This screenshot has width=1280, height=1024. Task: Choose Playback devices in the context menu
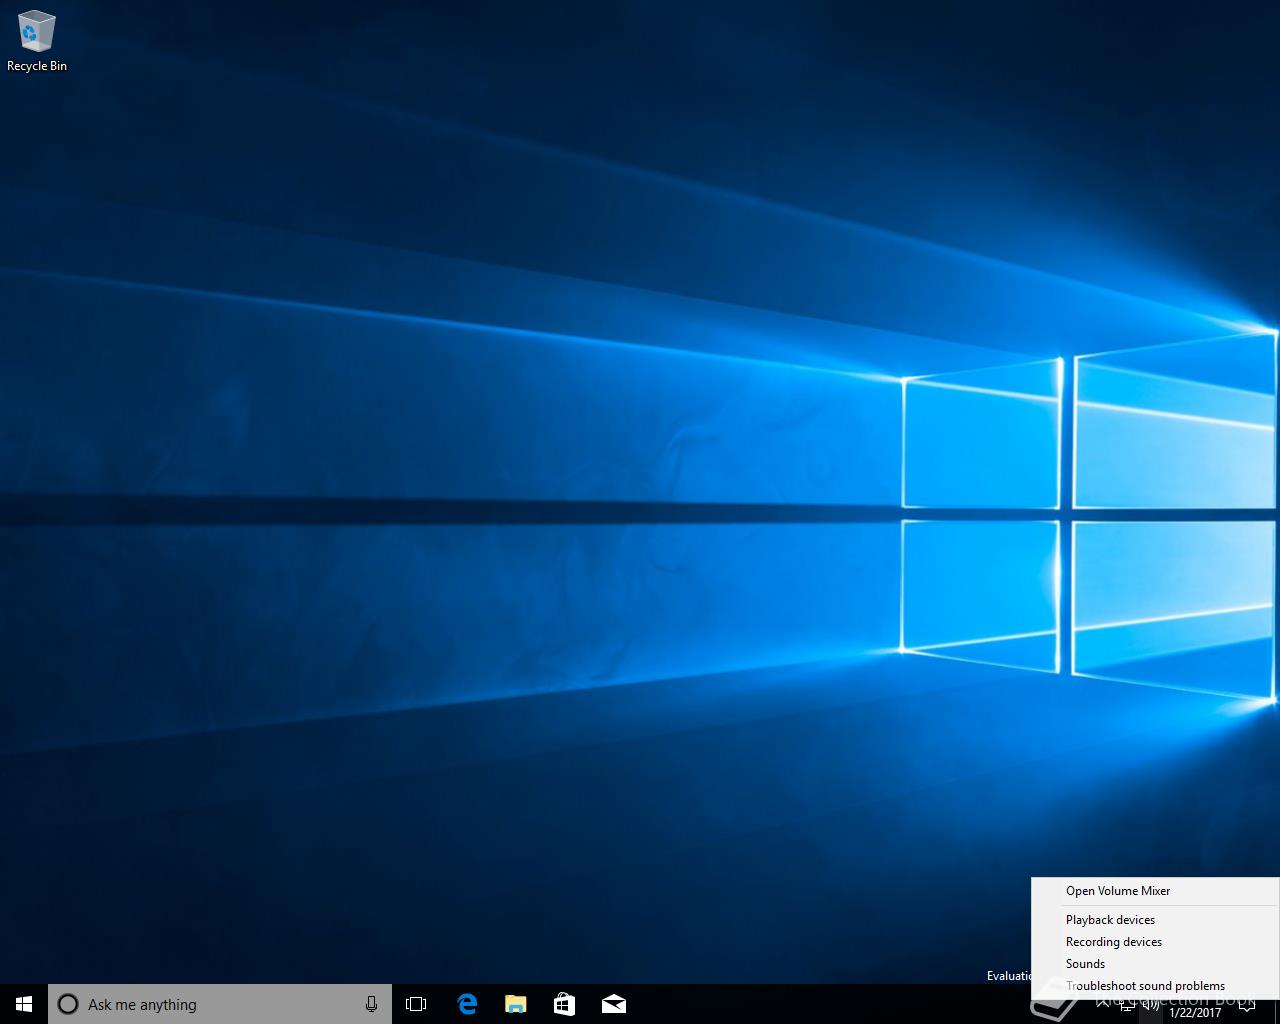coord(1110,920)
